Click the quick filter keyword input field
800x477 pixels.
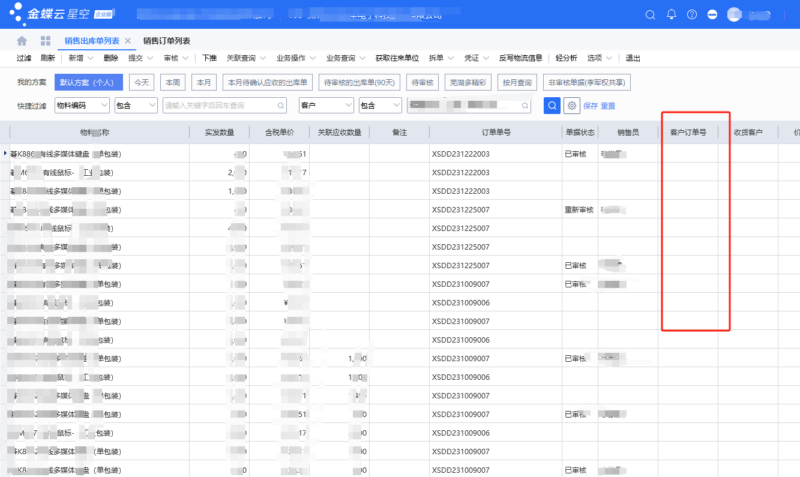click(225, 105)
